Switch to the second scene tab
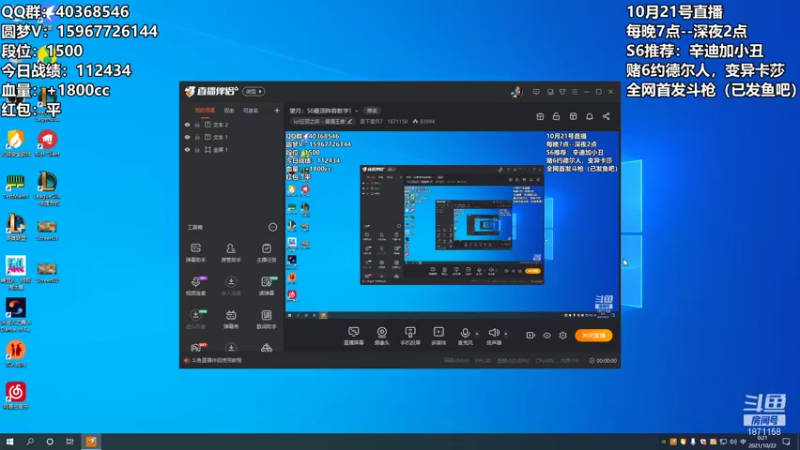 229,110
